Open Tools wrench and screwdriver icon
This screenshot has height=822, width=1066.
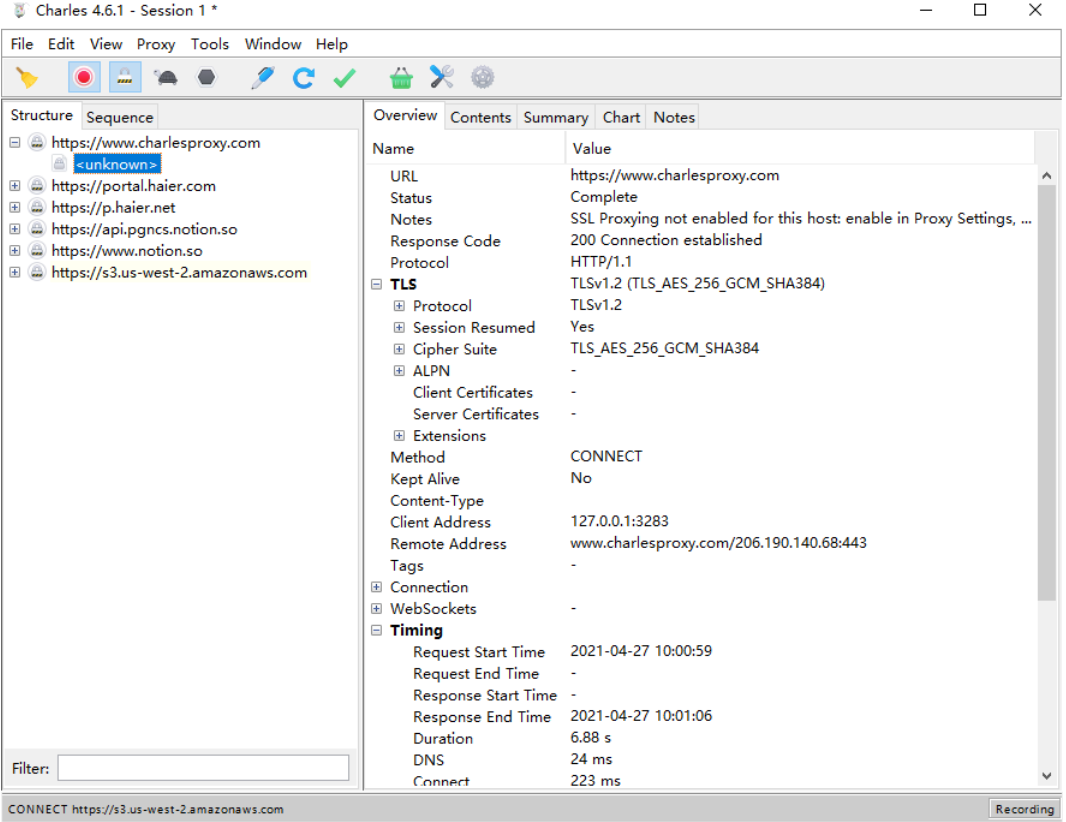point(442,78)
